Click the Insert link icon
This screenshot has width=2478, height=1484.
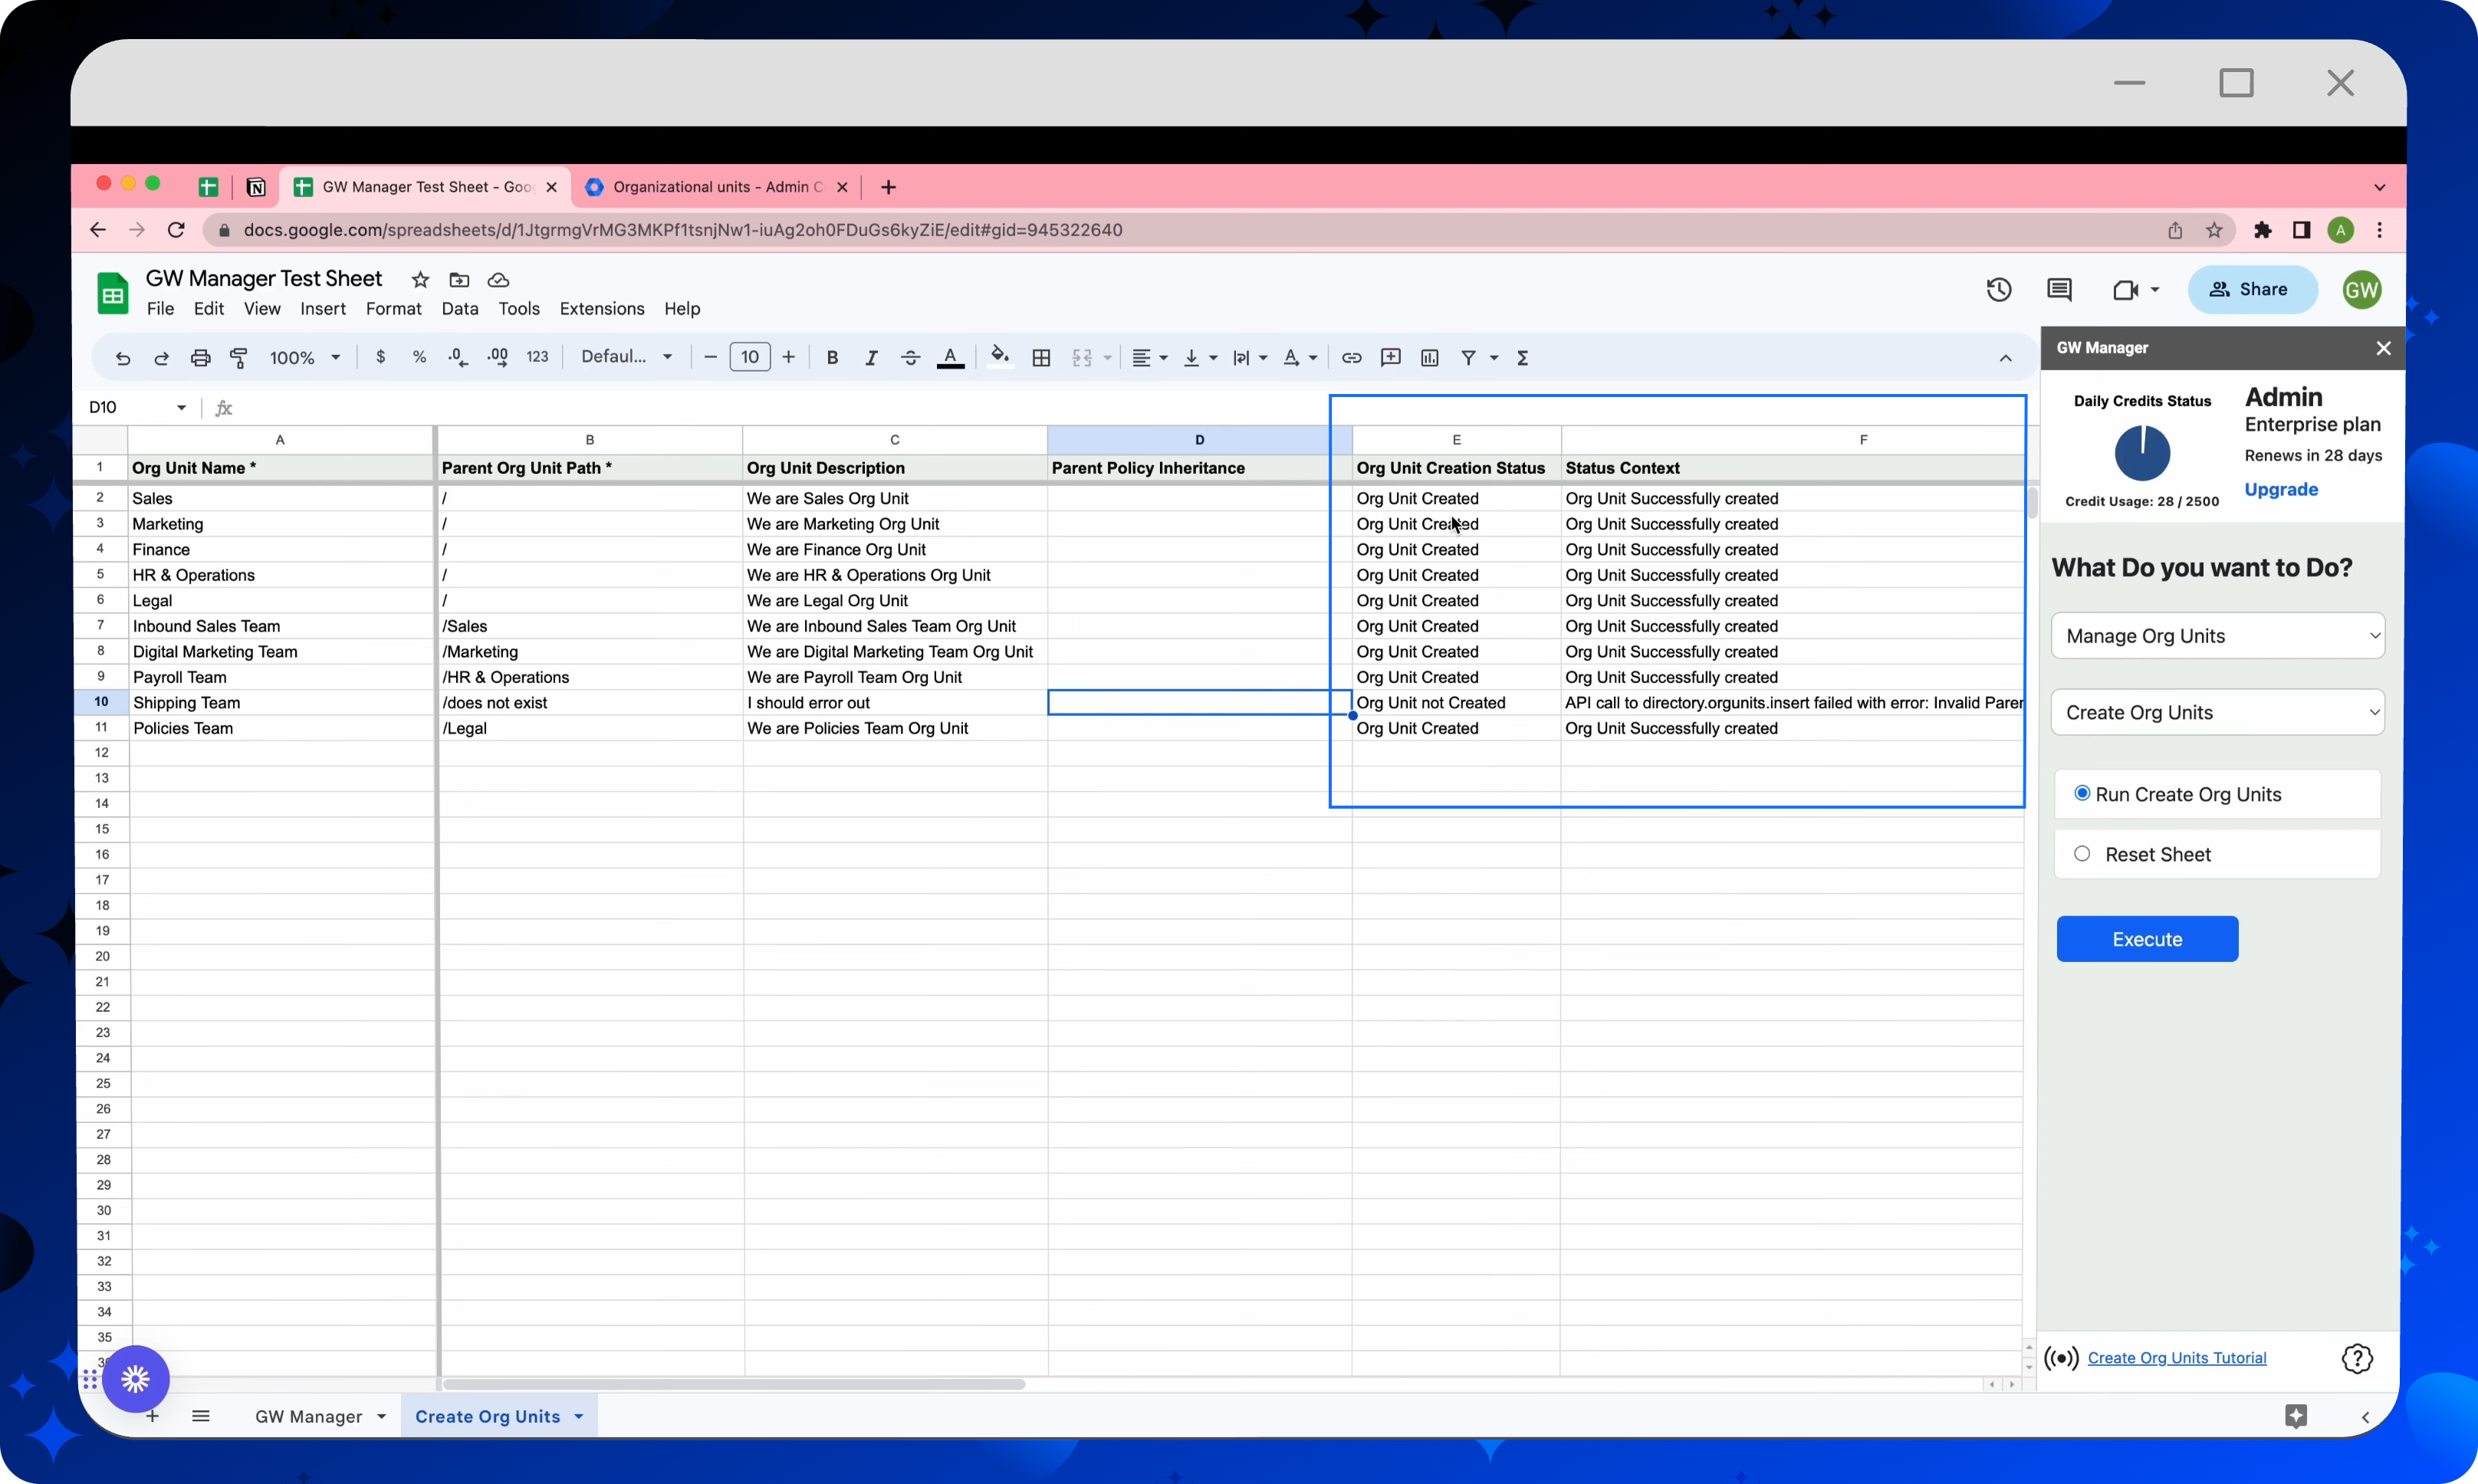click(x=1351, y=357)
